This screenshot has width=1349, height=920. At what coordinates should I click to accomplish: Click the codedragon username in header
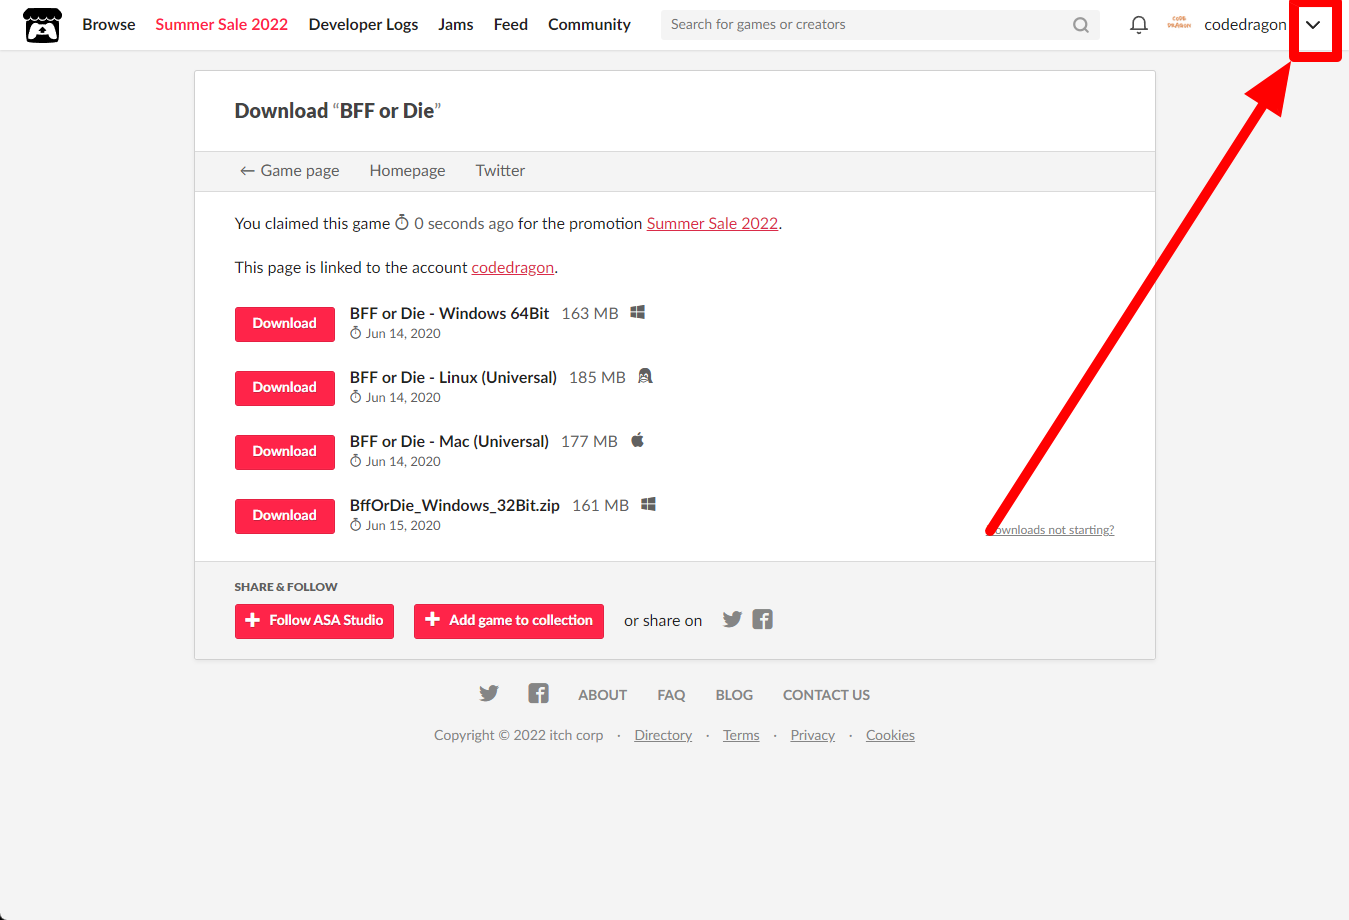pyautogui.click(x=1245, y=24)
